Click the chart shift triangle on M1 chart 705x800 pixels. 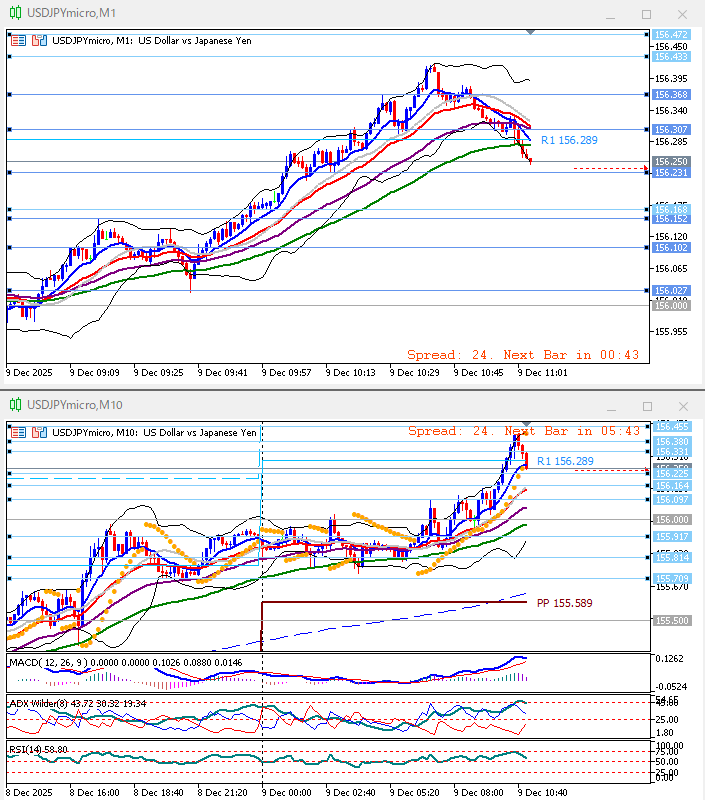point(530,33)
